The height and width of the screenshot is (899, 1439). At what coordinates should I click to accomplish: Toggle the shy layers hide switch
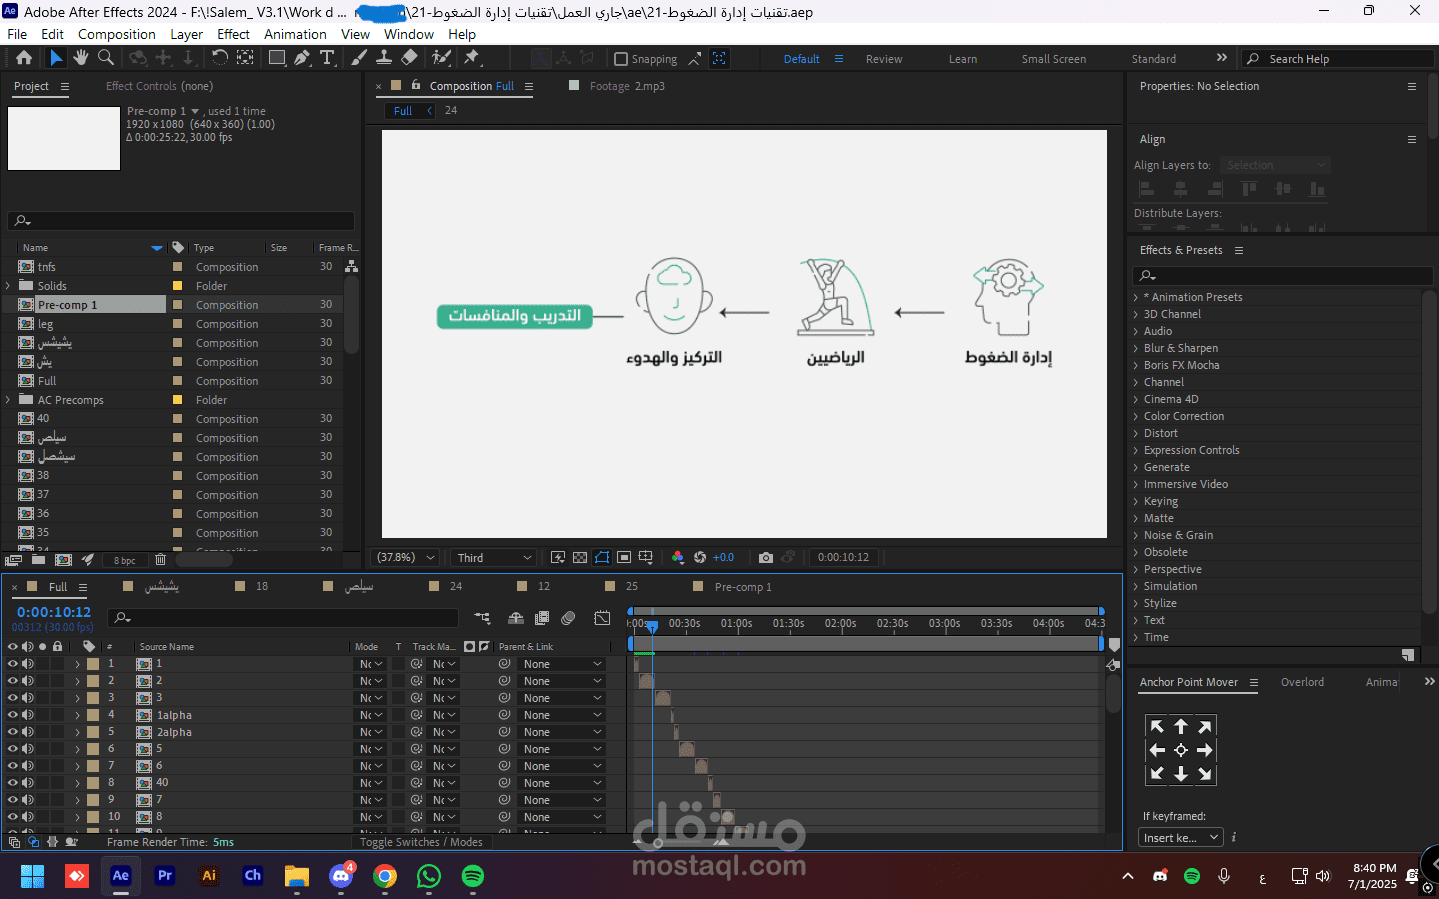coord(516,618)
